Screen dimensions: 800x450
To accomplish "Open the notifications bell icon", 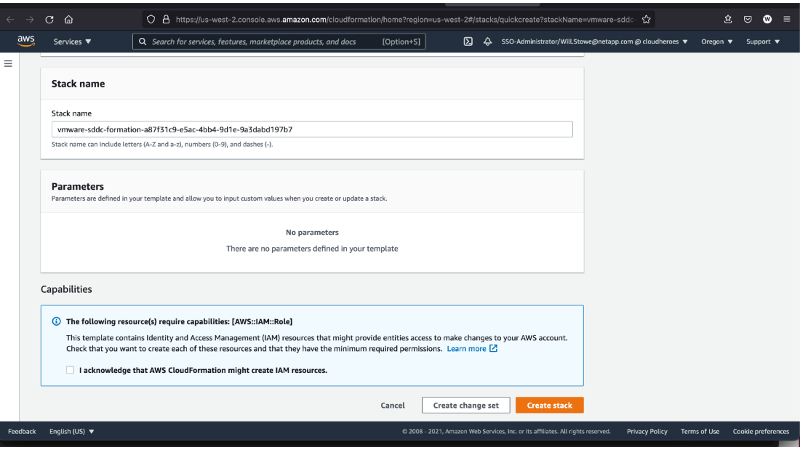I will 487,42.
